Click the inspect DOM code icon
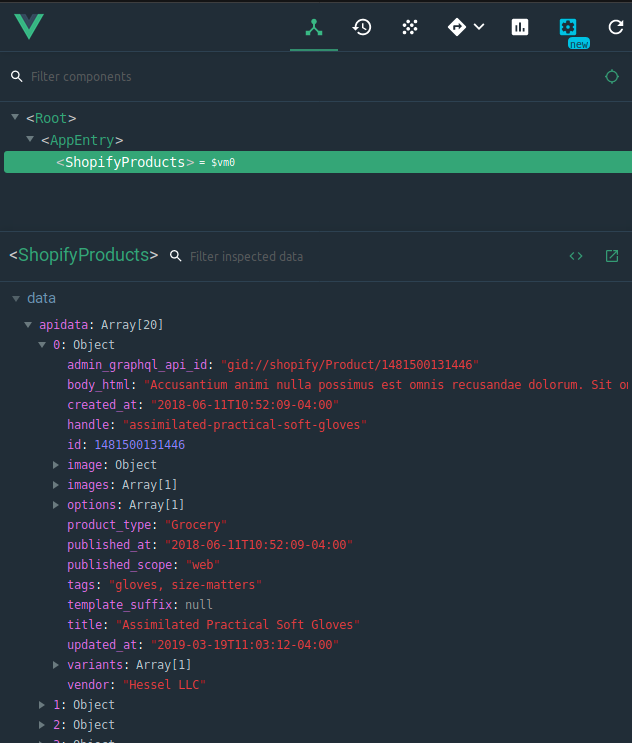The width and height of the screenshot is (632, 743). point(576,256)
